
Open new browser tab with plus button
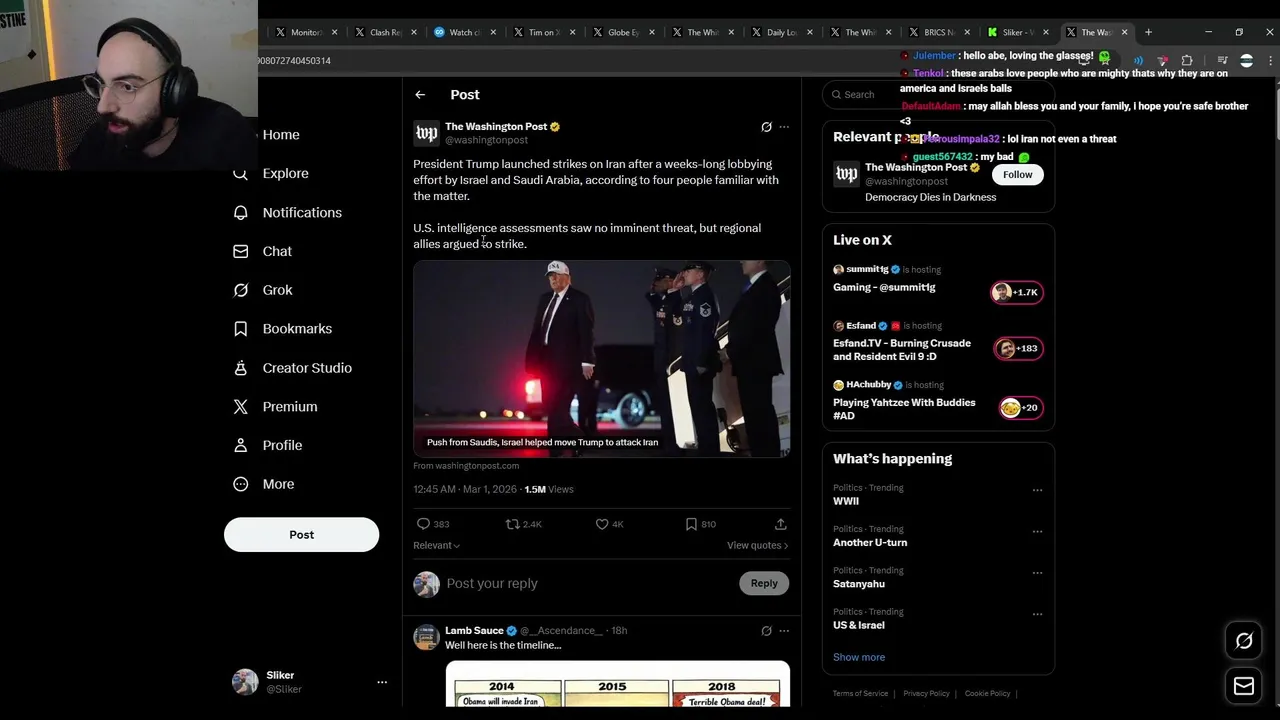(x=1148, y=32)
